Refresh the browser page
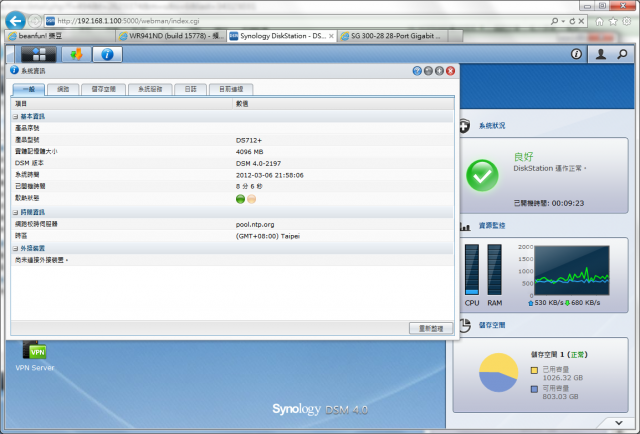Image resolution: width=640 pixels, height=434 pixels. [x=572, y=21]
